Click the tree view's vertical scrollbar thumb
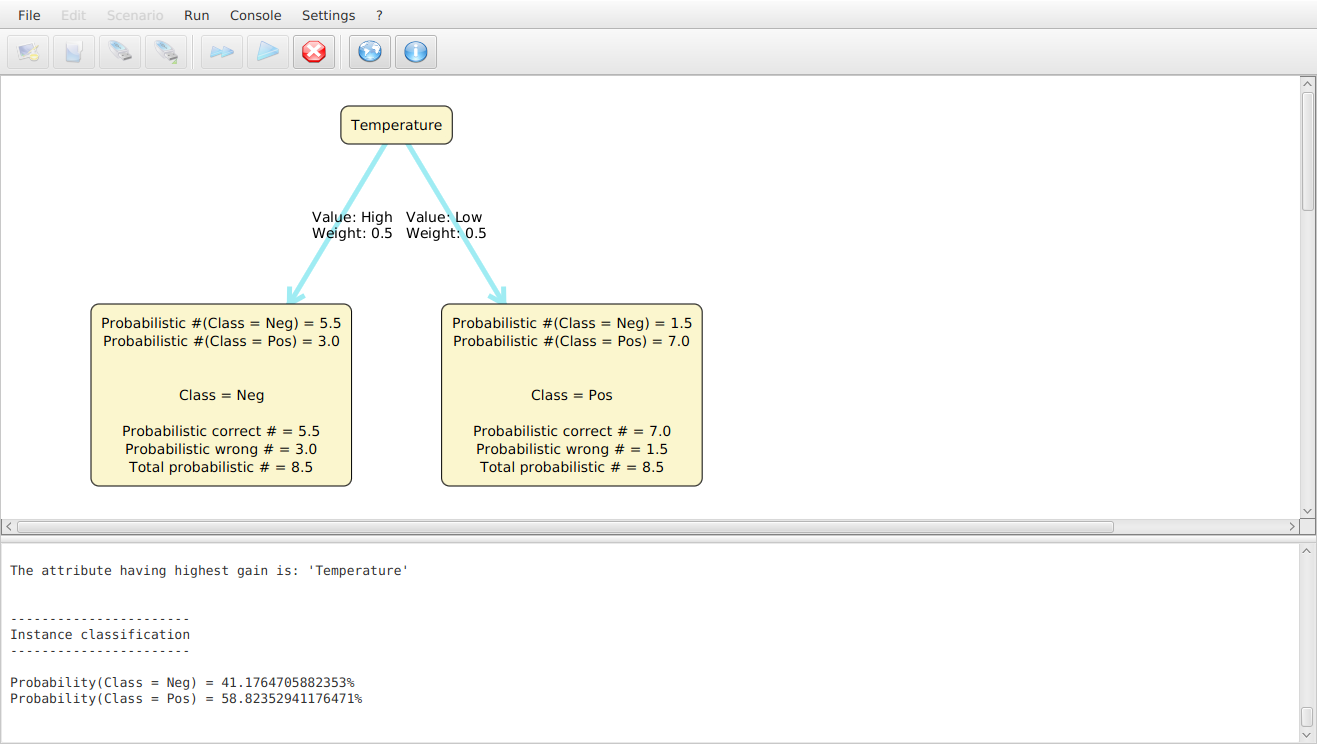 [x=1308, y=150]
